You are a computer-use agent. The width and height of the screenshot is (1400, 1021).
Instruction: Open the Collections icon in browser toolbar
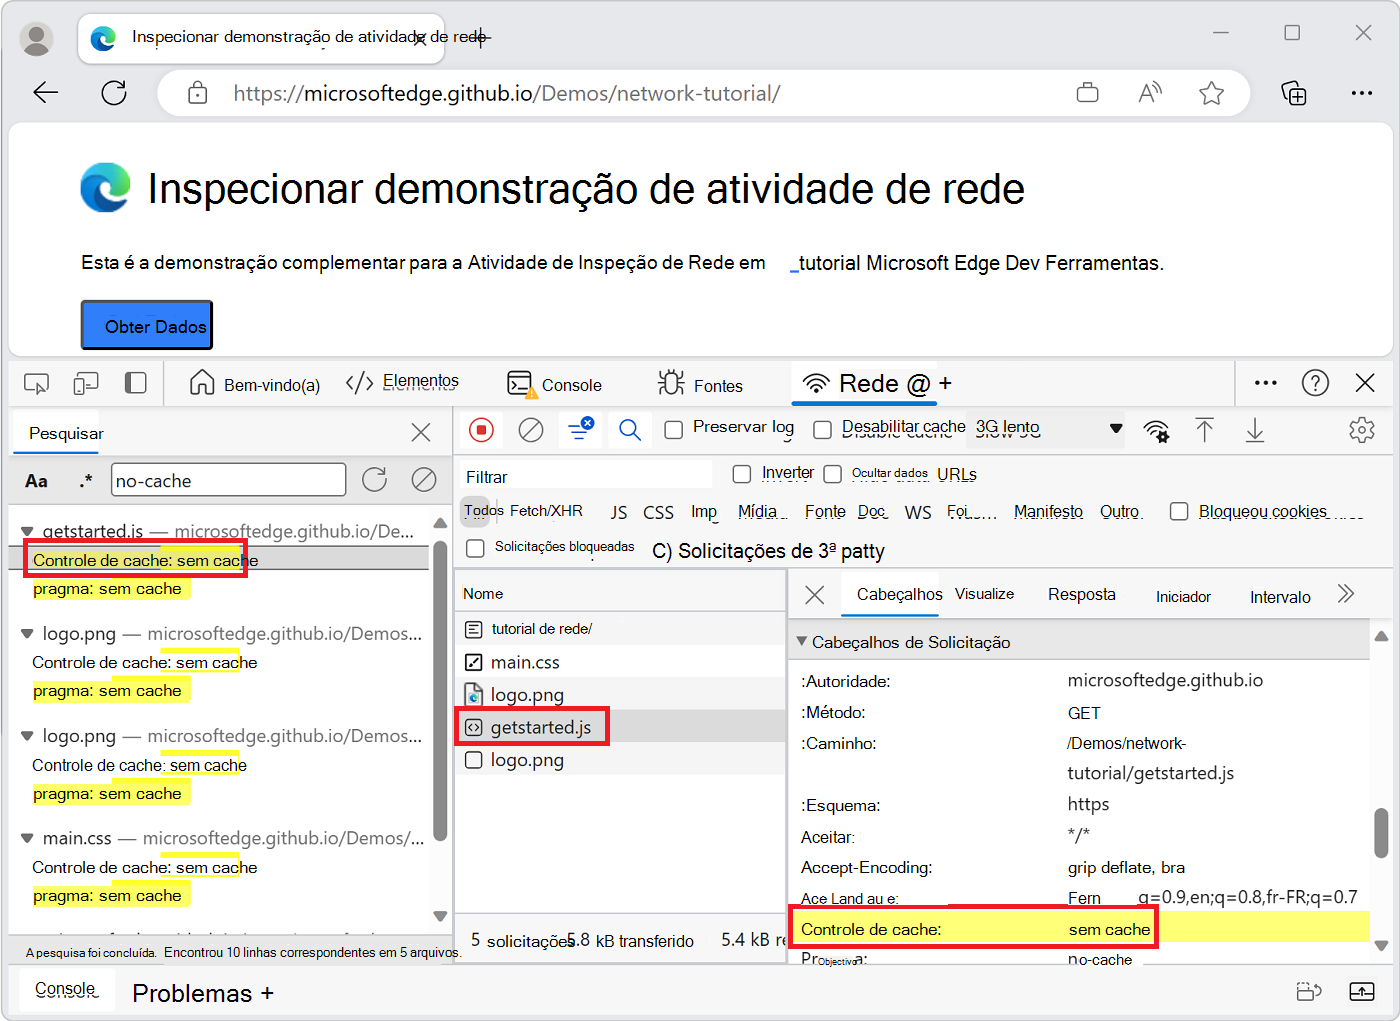(1294, 93)
